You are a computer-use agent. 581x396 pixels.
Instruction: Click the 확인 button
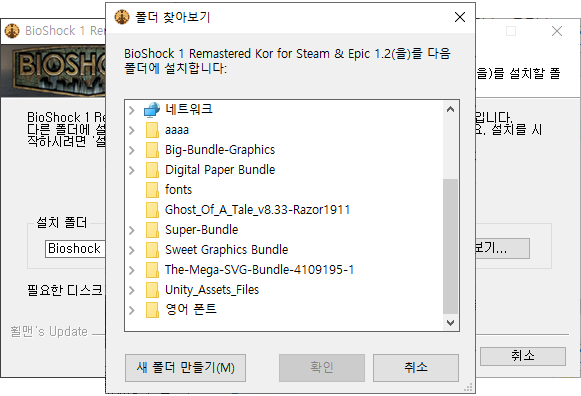(322, 368)
